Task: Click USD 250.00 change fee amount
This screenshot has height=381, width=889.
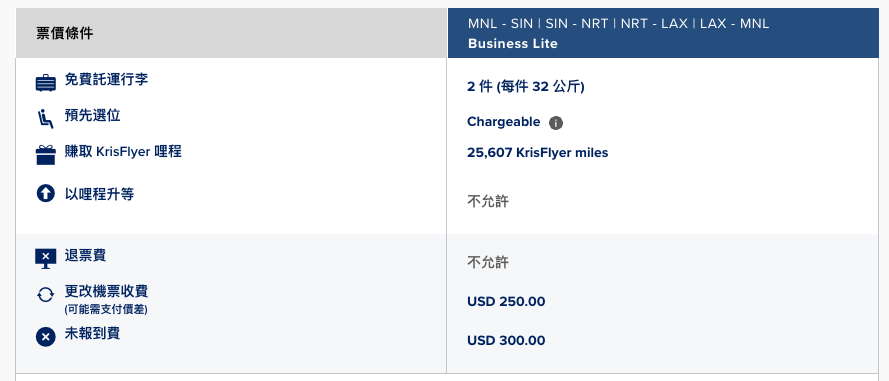Action: click(506, 302)
